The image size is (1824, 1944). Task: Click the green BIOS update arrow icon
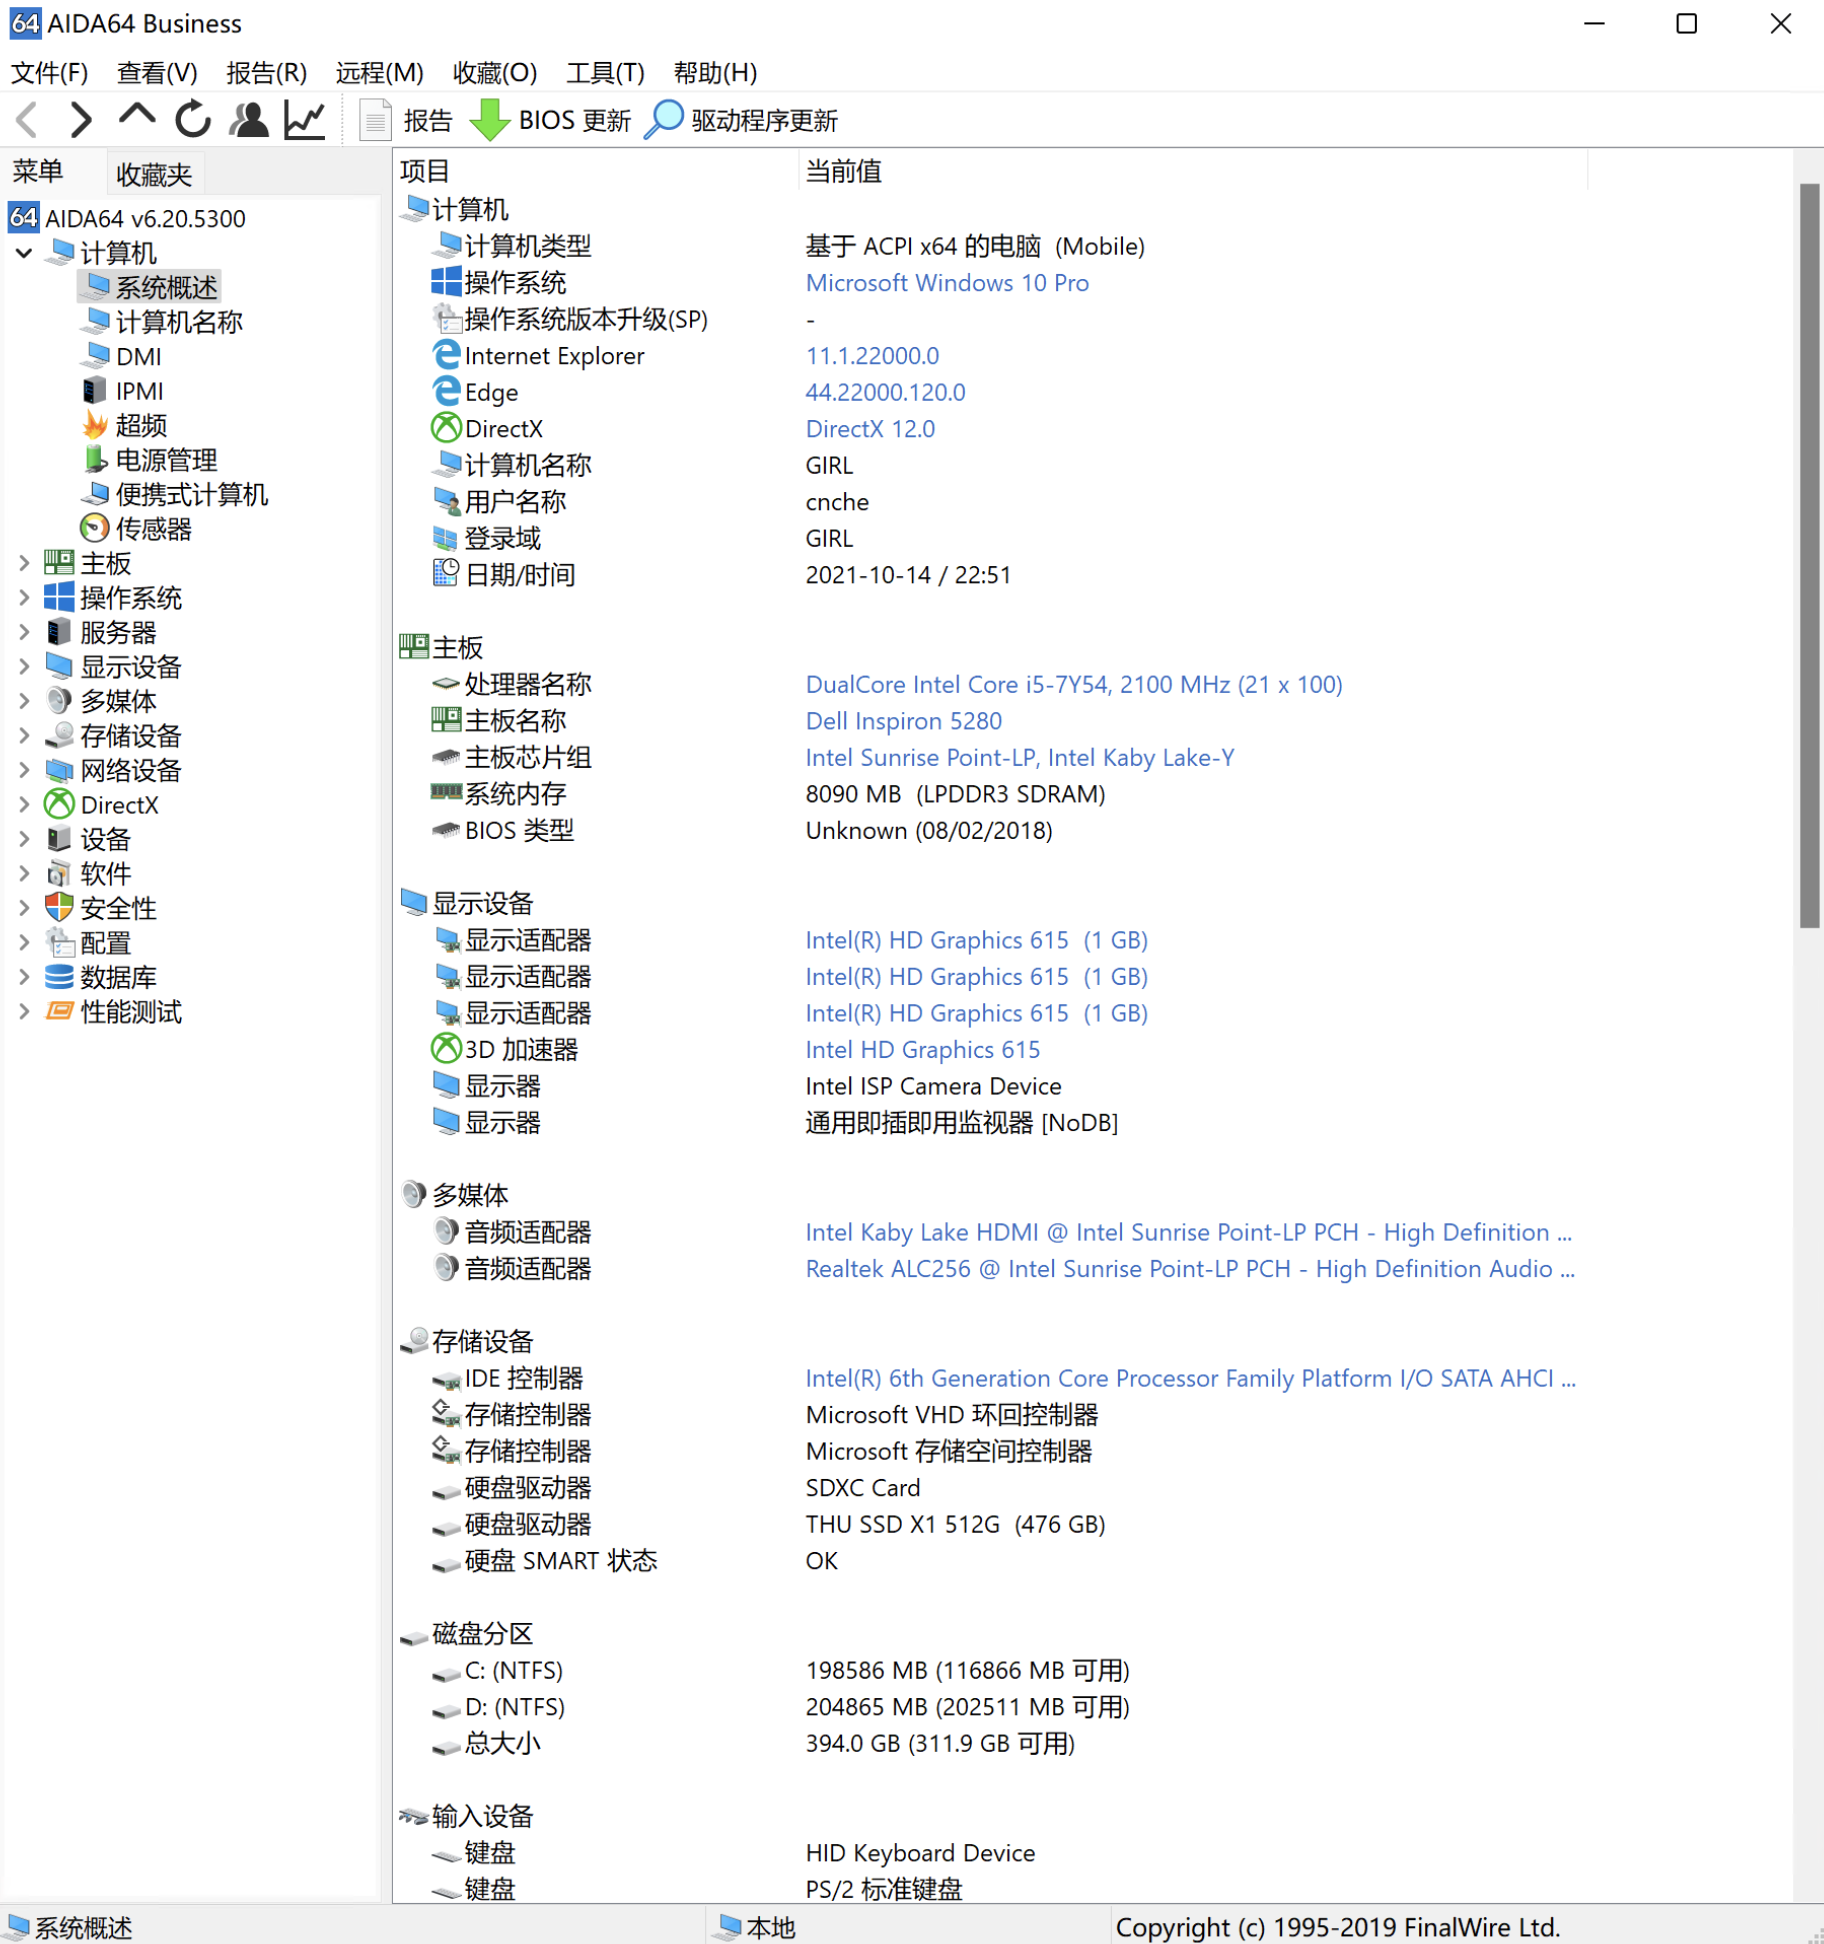(x=490, y=120)
